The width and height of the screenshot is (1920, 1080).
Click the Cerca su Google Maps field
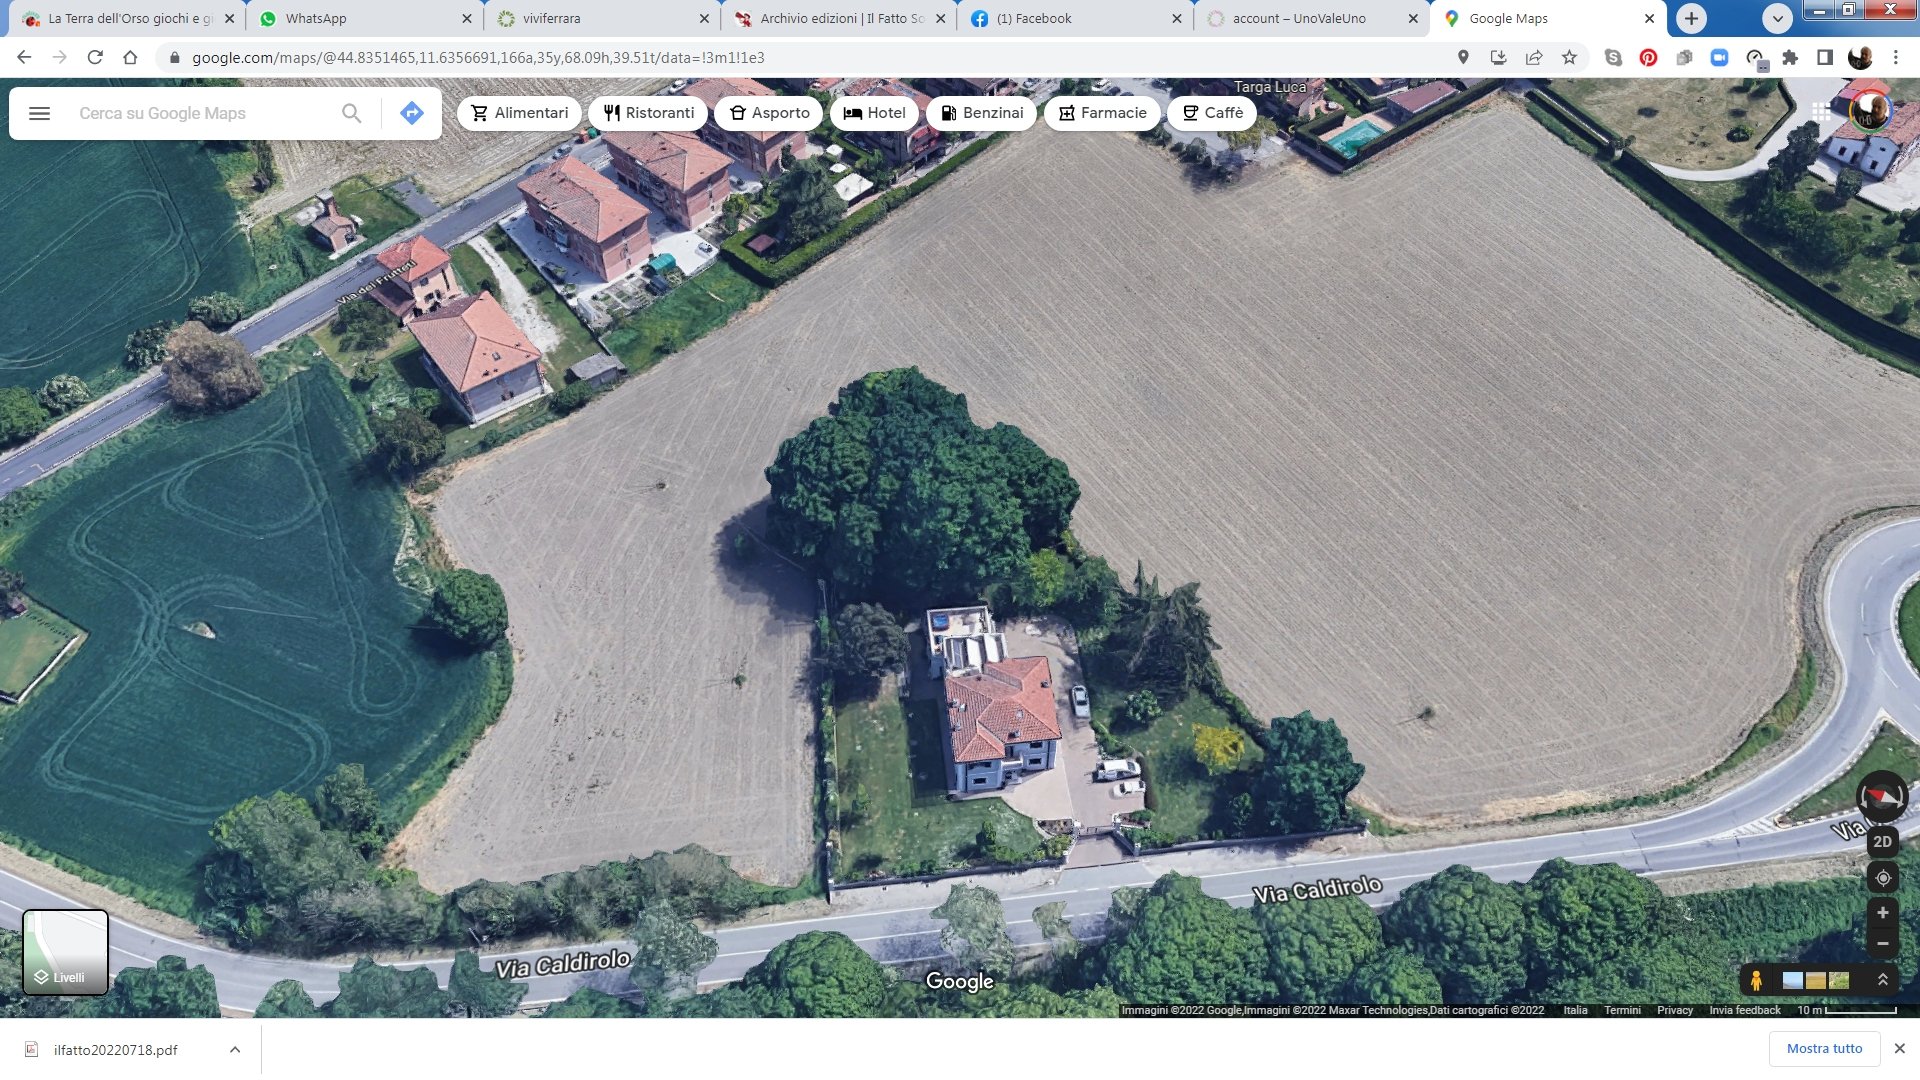pyautogui.click(x=200, y=113)
